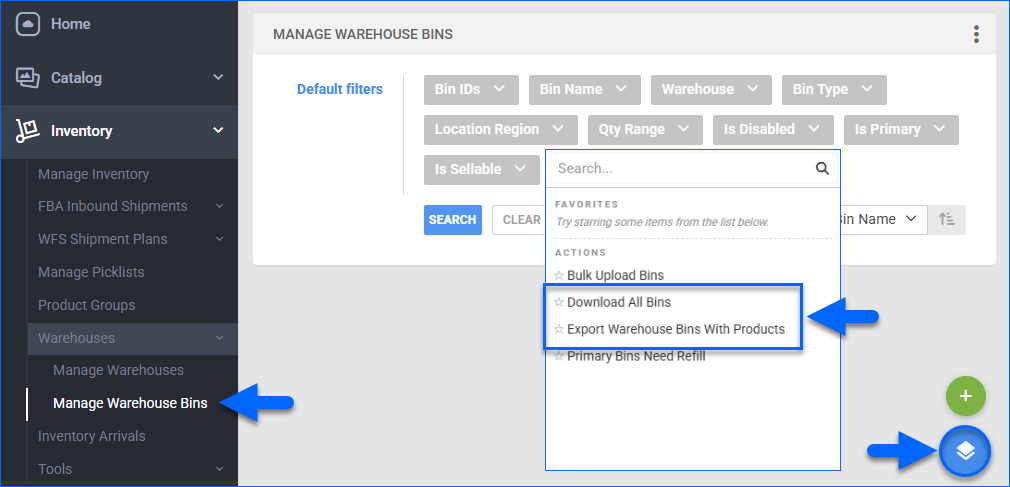The width and height of the screenshot is (1010, 487).
Task: Toggle the sort order icon
Action: click(x=947, y=219)
